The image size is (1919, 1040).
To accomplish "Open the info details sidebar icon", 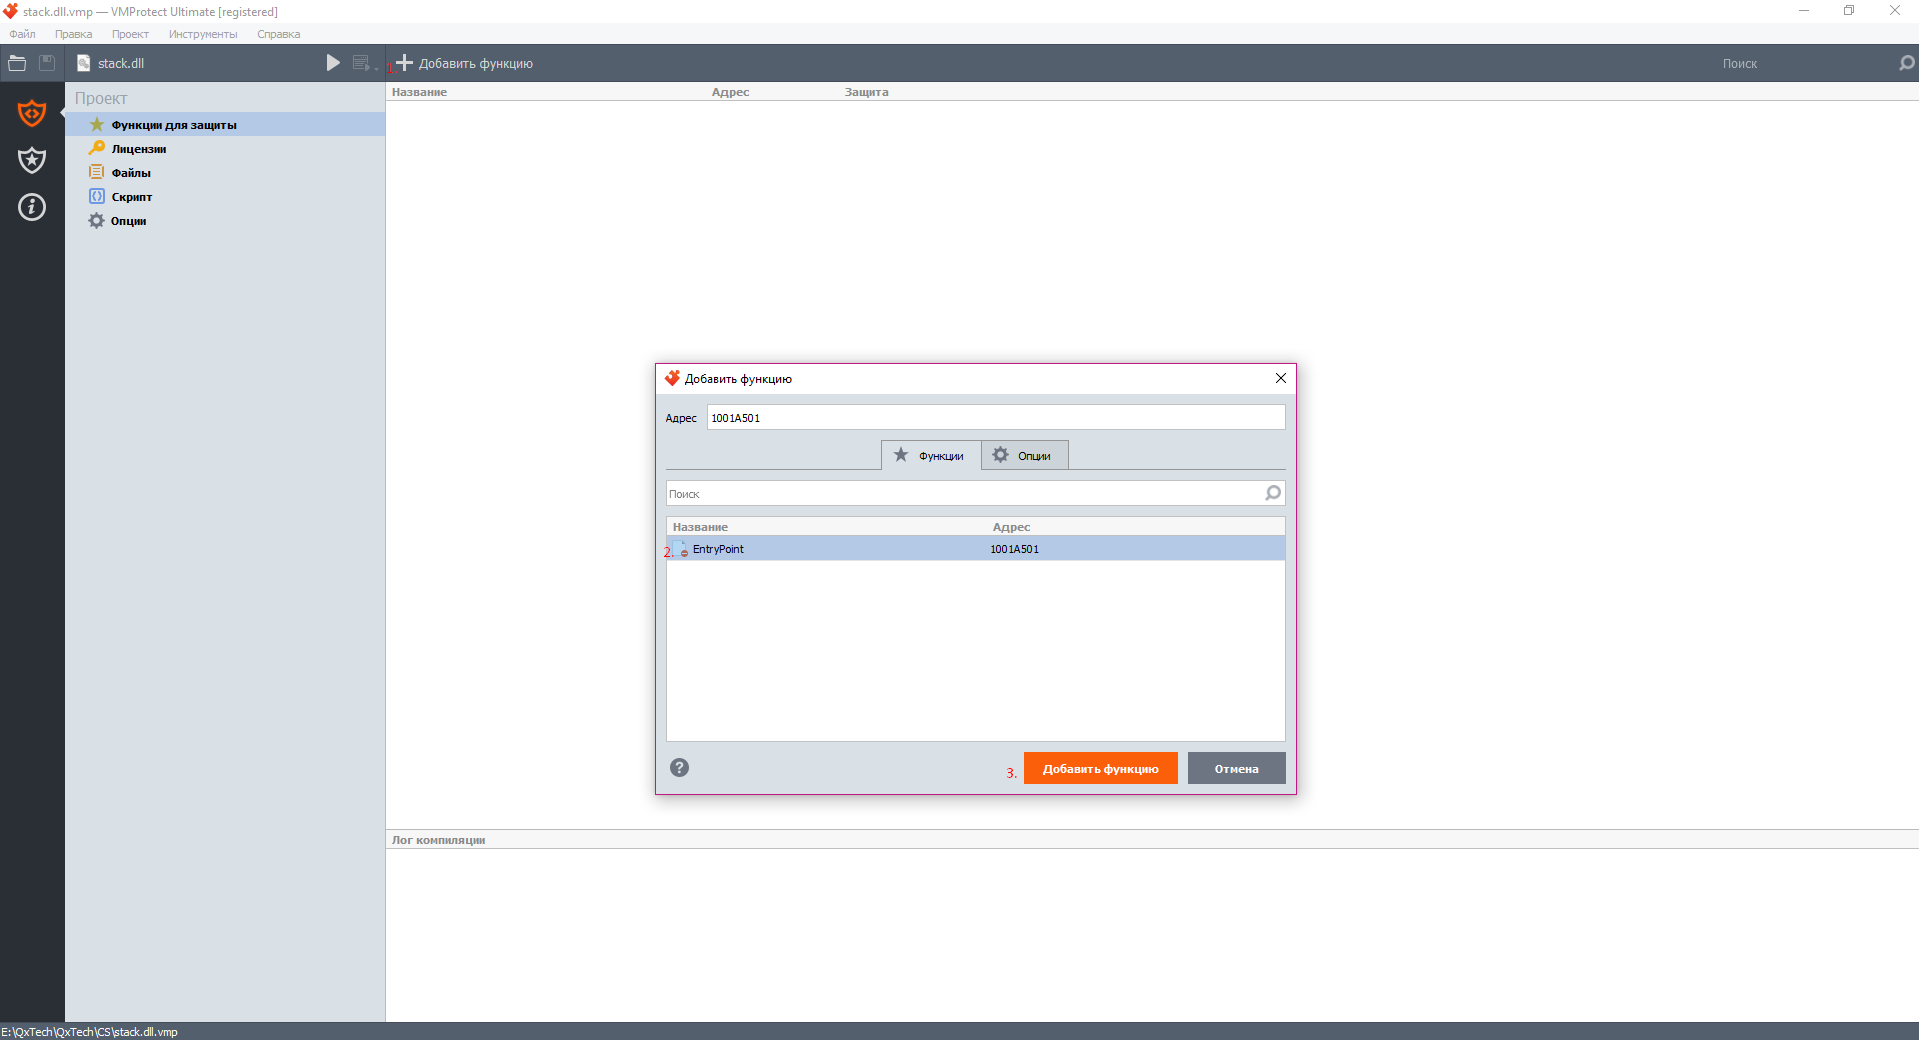I will coord(32,207).
